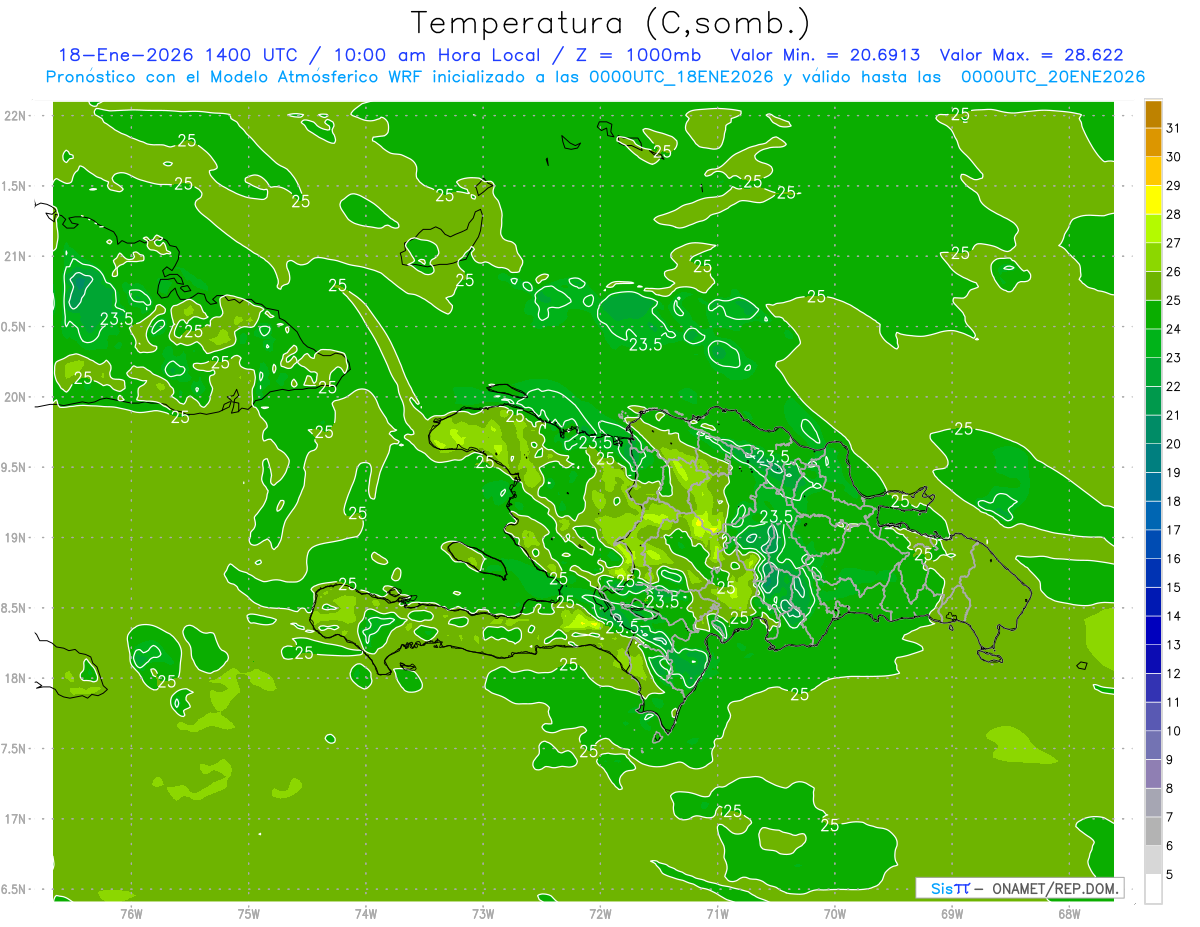The image size is (1200, 927).
Task: Click the '74W' longitude axis label
Action: [x=366, y=913]
